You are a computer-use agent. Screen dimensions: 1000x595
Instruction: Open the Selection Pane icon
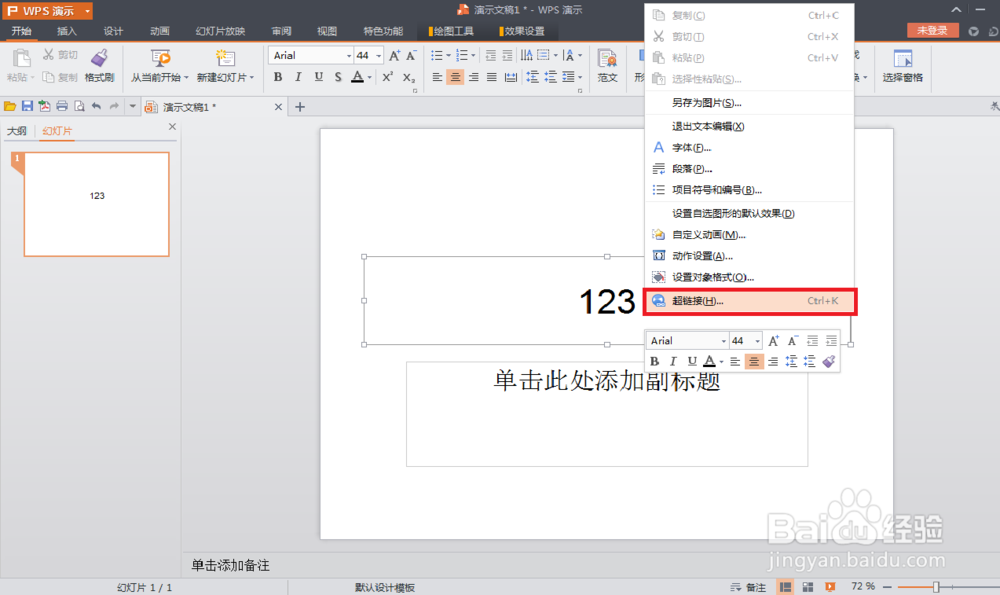902,59
